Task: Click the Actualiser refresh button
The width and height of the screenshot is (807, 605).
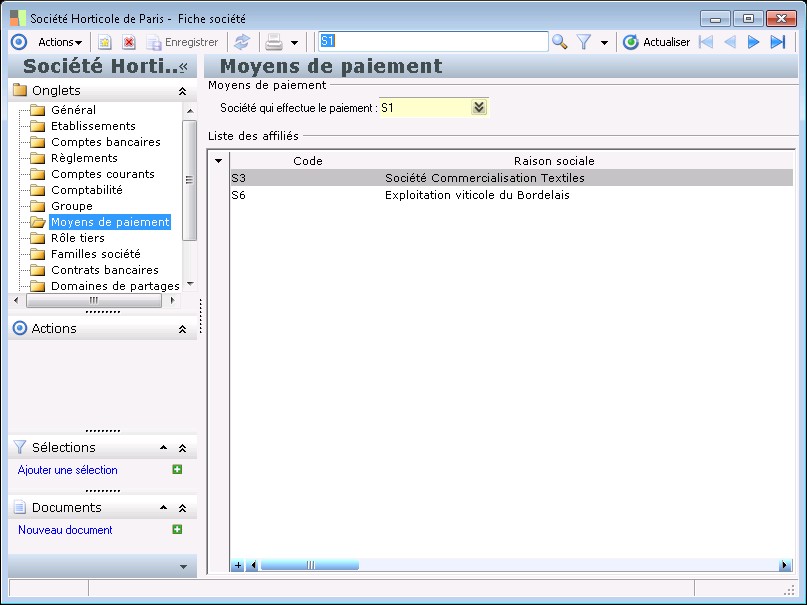Action: click(656, 42)
